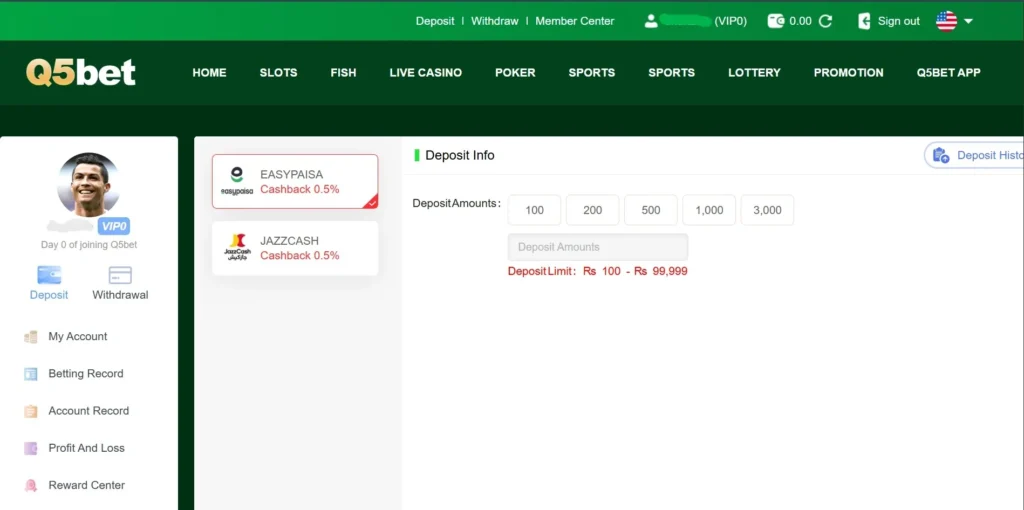
Task: Choose the 500 deposit amount
Action: [x=651, y=210]
